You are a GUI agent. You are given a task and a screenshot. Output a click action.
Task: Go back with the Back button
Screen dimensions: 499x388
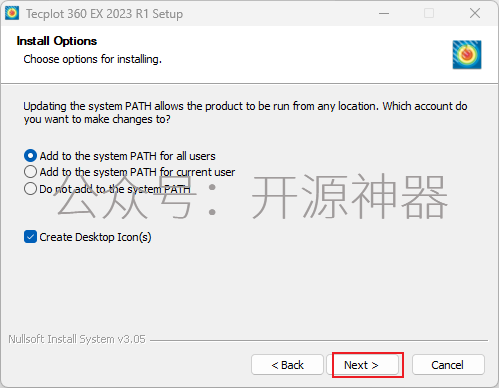(x=287, y=365)
